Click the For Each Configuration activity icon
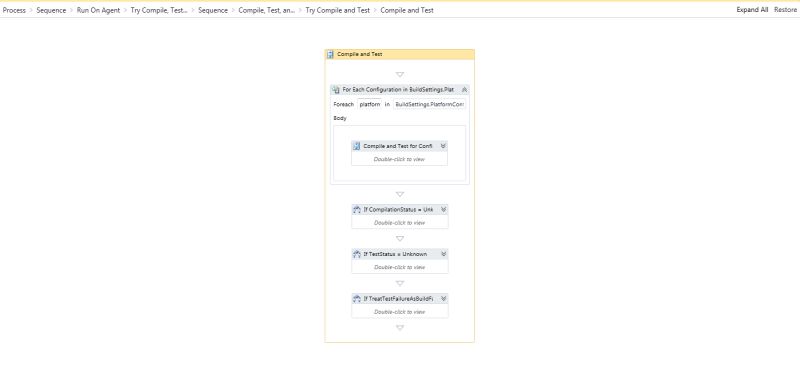This screenshot has height=376, width=800. coord(336,89)
